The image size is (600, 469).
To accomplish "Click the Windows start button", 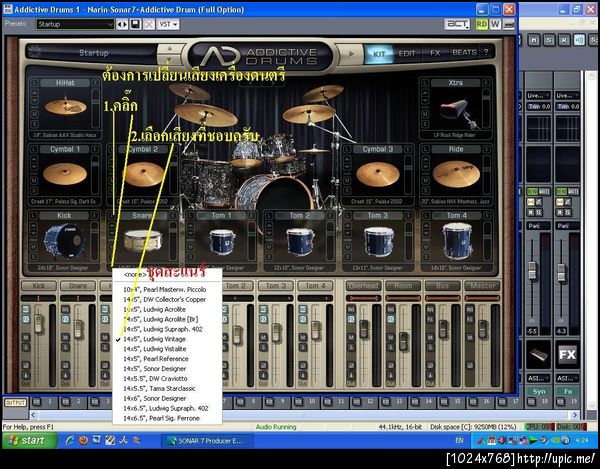I will pos(30,440).
